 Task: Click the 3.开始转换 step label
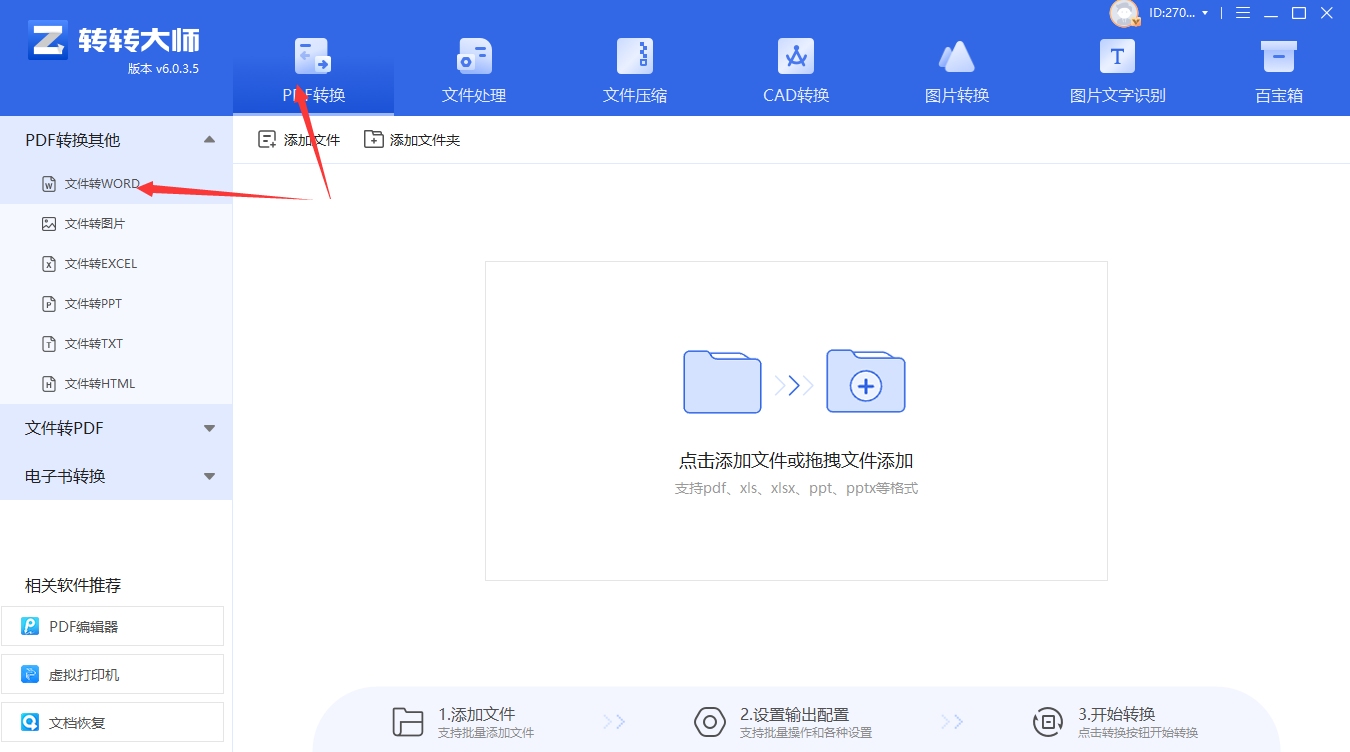tap(1116, 714)
